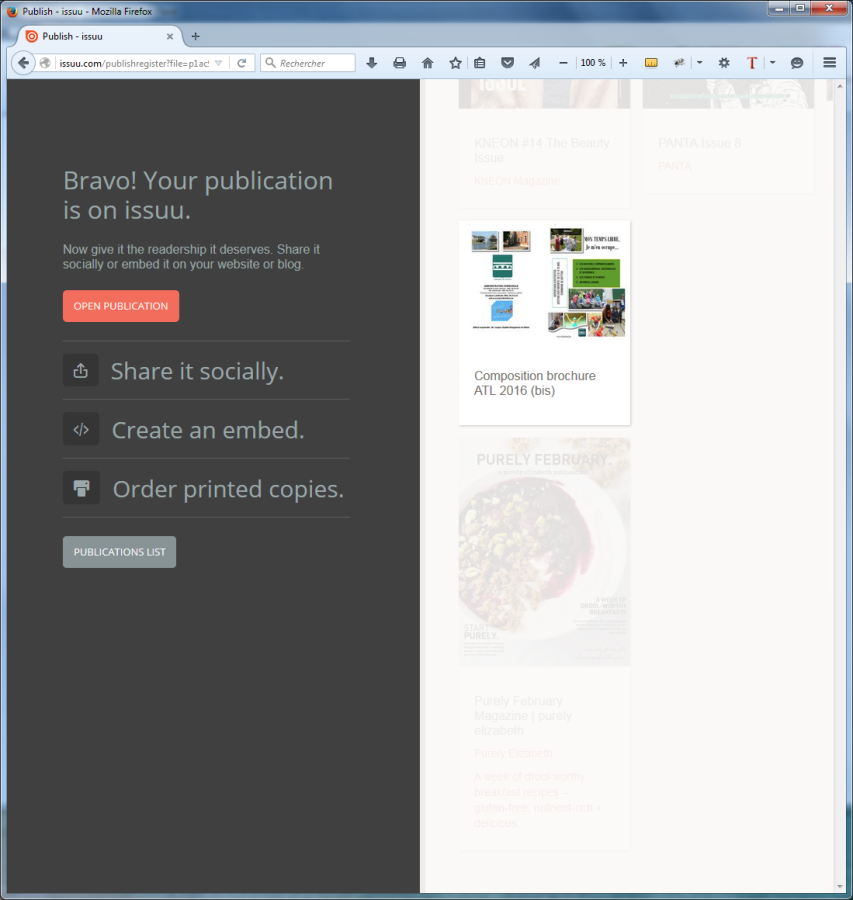Zoom in with the plus icon
Screen dimensions: 853x900
(x=623, y=63)
